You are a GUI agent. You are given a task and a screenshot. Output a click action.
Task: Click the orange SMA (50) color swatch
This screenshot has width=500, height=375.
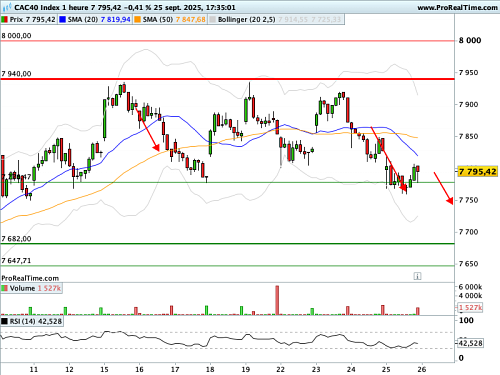coord(138,20)
